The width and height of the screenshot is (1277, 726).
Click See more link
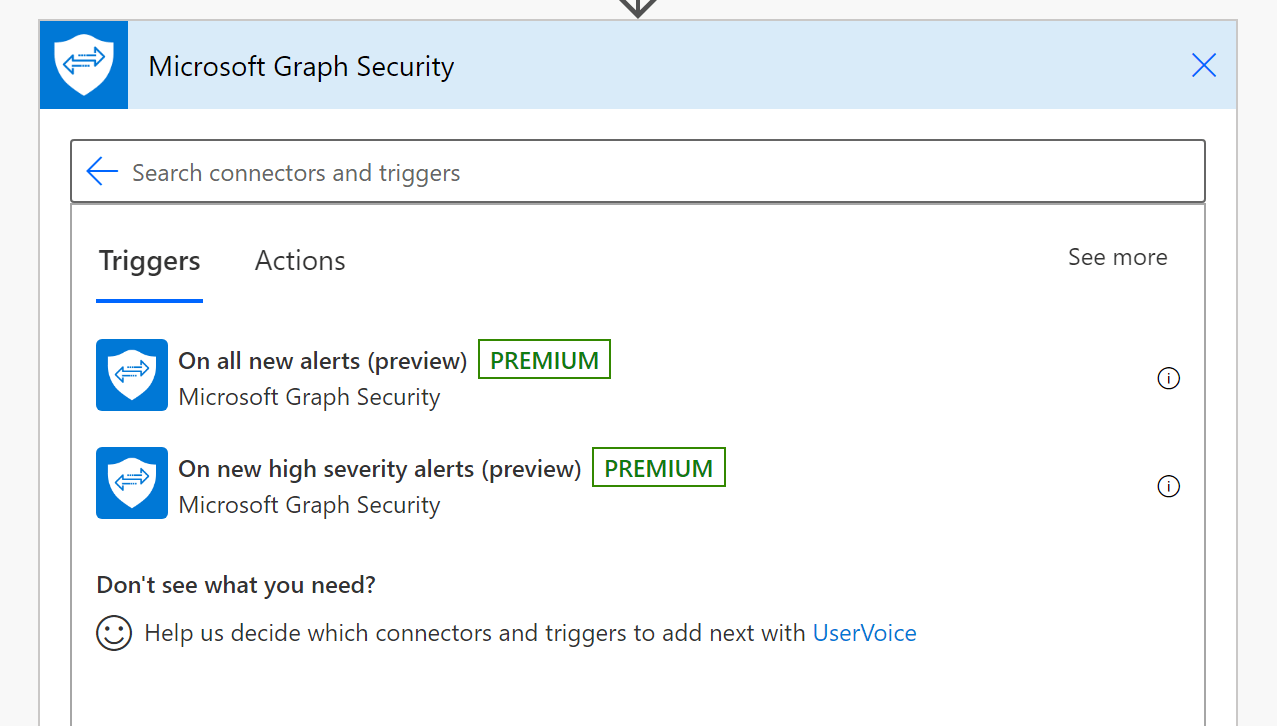coord(1117,257)
